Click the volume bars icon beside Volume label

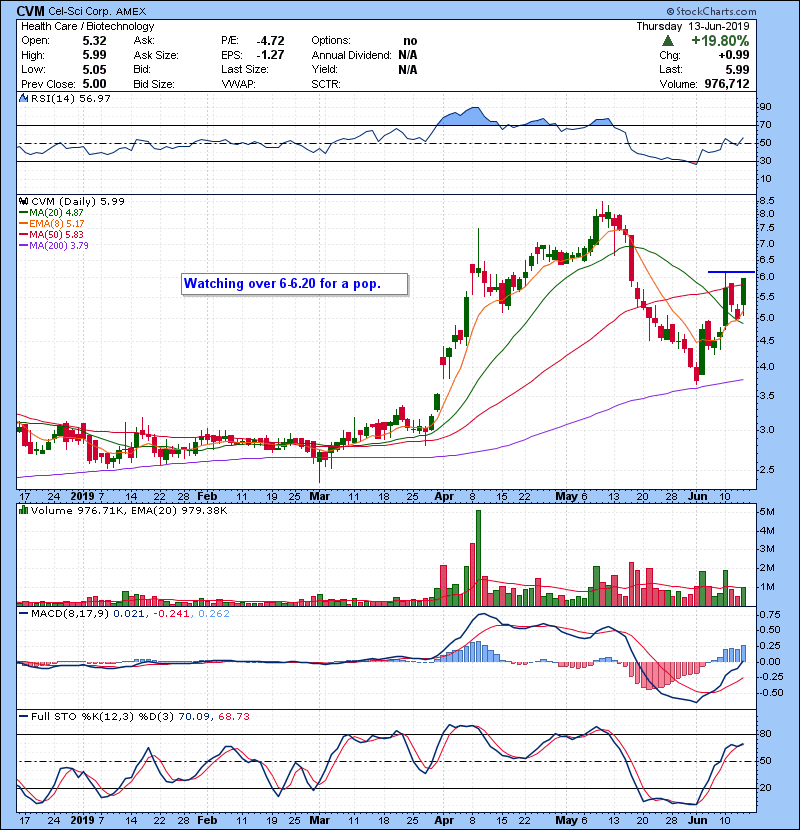23,511
